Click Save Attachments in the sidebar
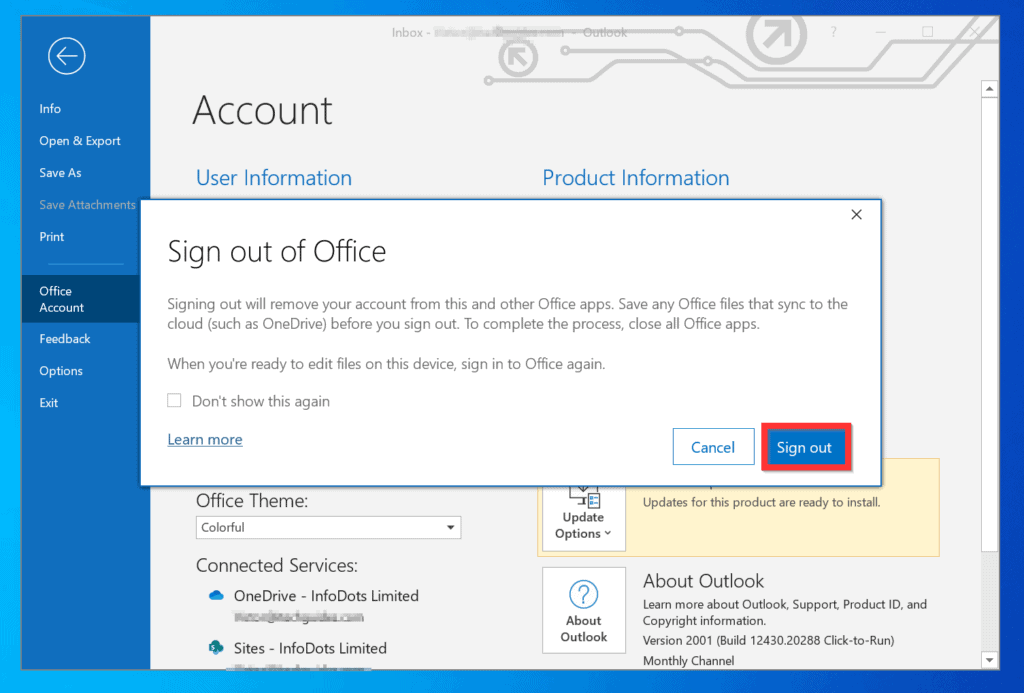 [88, 204]
